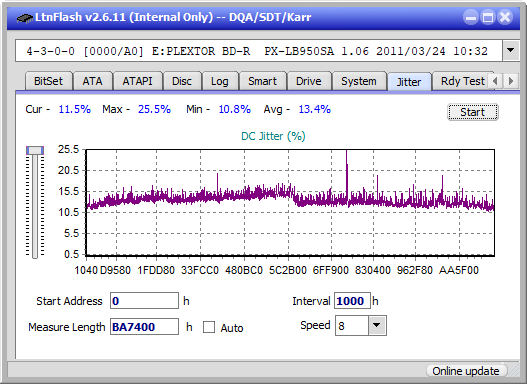Click the Start button
This screenshot has width=527, height=384.
coord(473,112)
